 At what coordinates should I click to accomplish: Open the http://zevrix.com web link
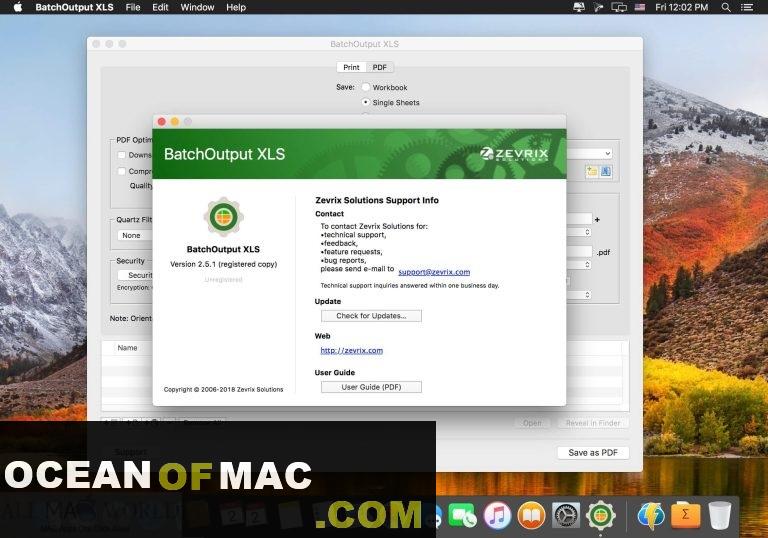(x=352, y=350)
